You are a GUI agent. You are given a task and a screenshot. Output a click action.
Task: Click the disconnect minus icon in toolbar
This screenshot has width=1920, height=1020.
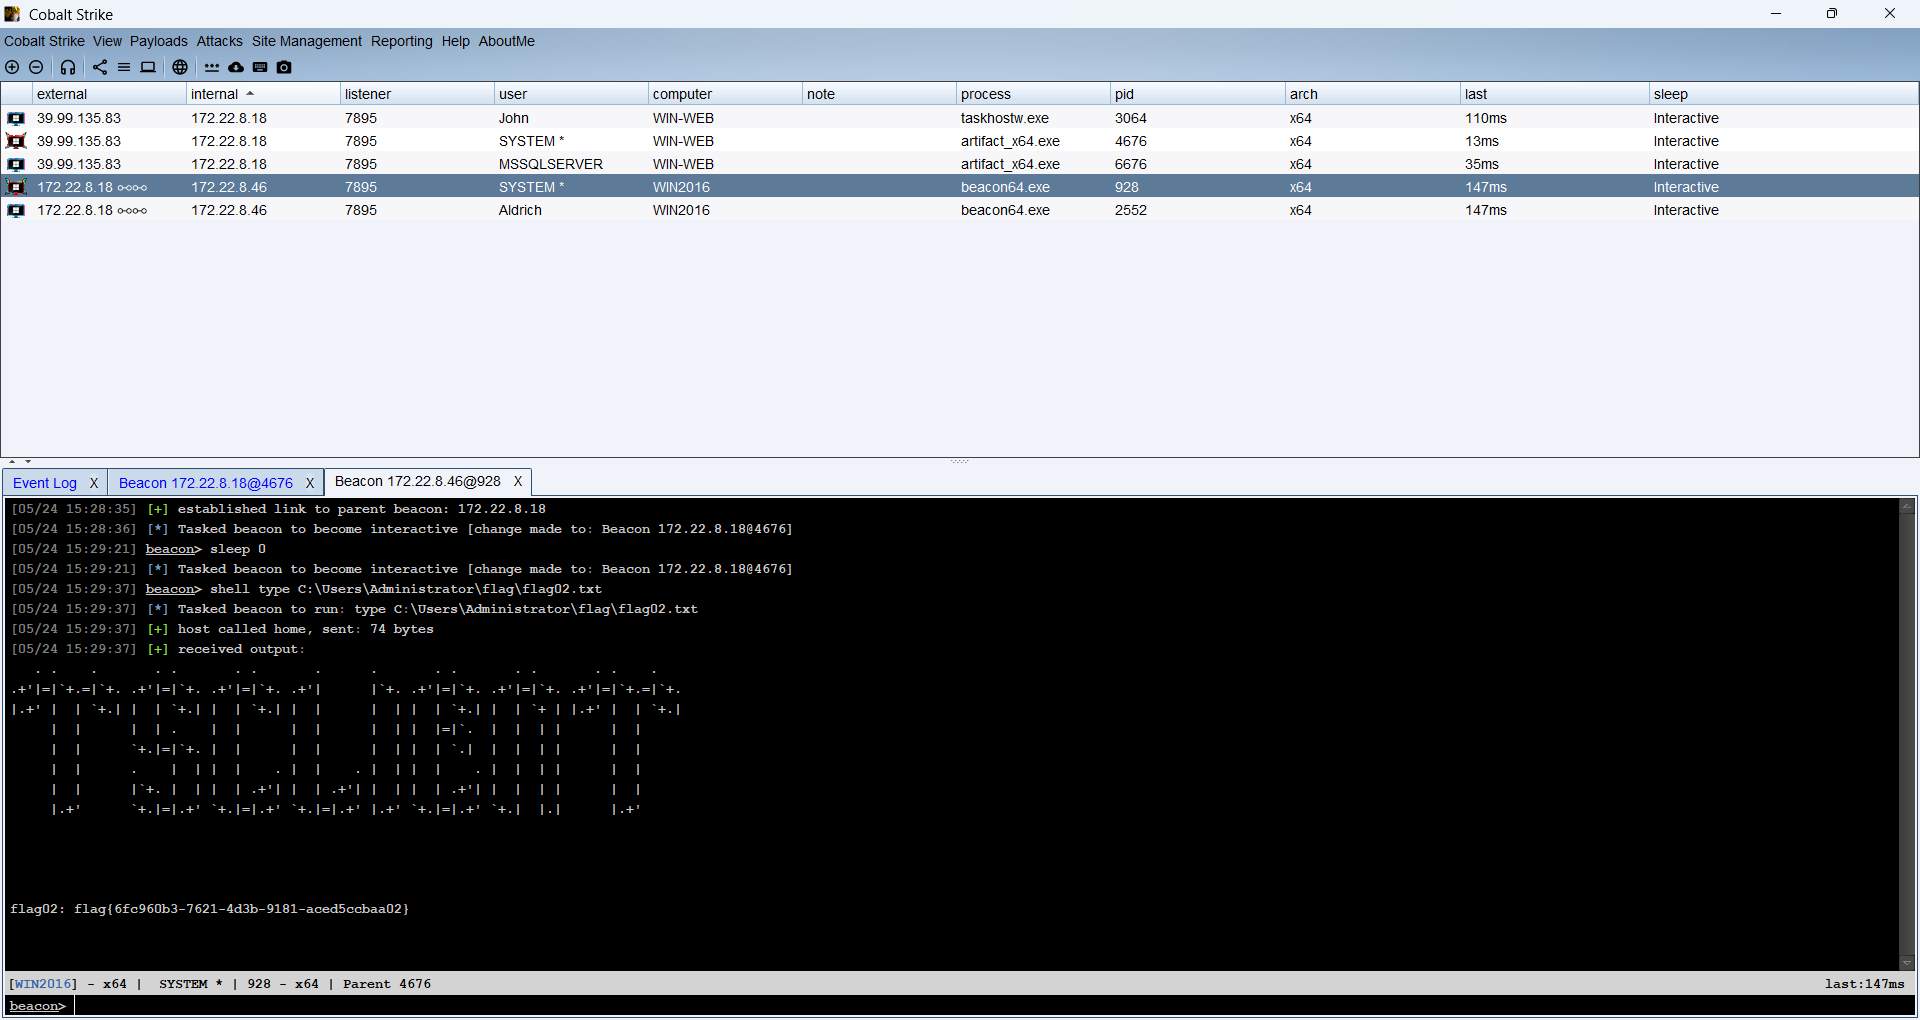(36, 67)
